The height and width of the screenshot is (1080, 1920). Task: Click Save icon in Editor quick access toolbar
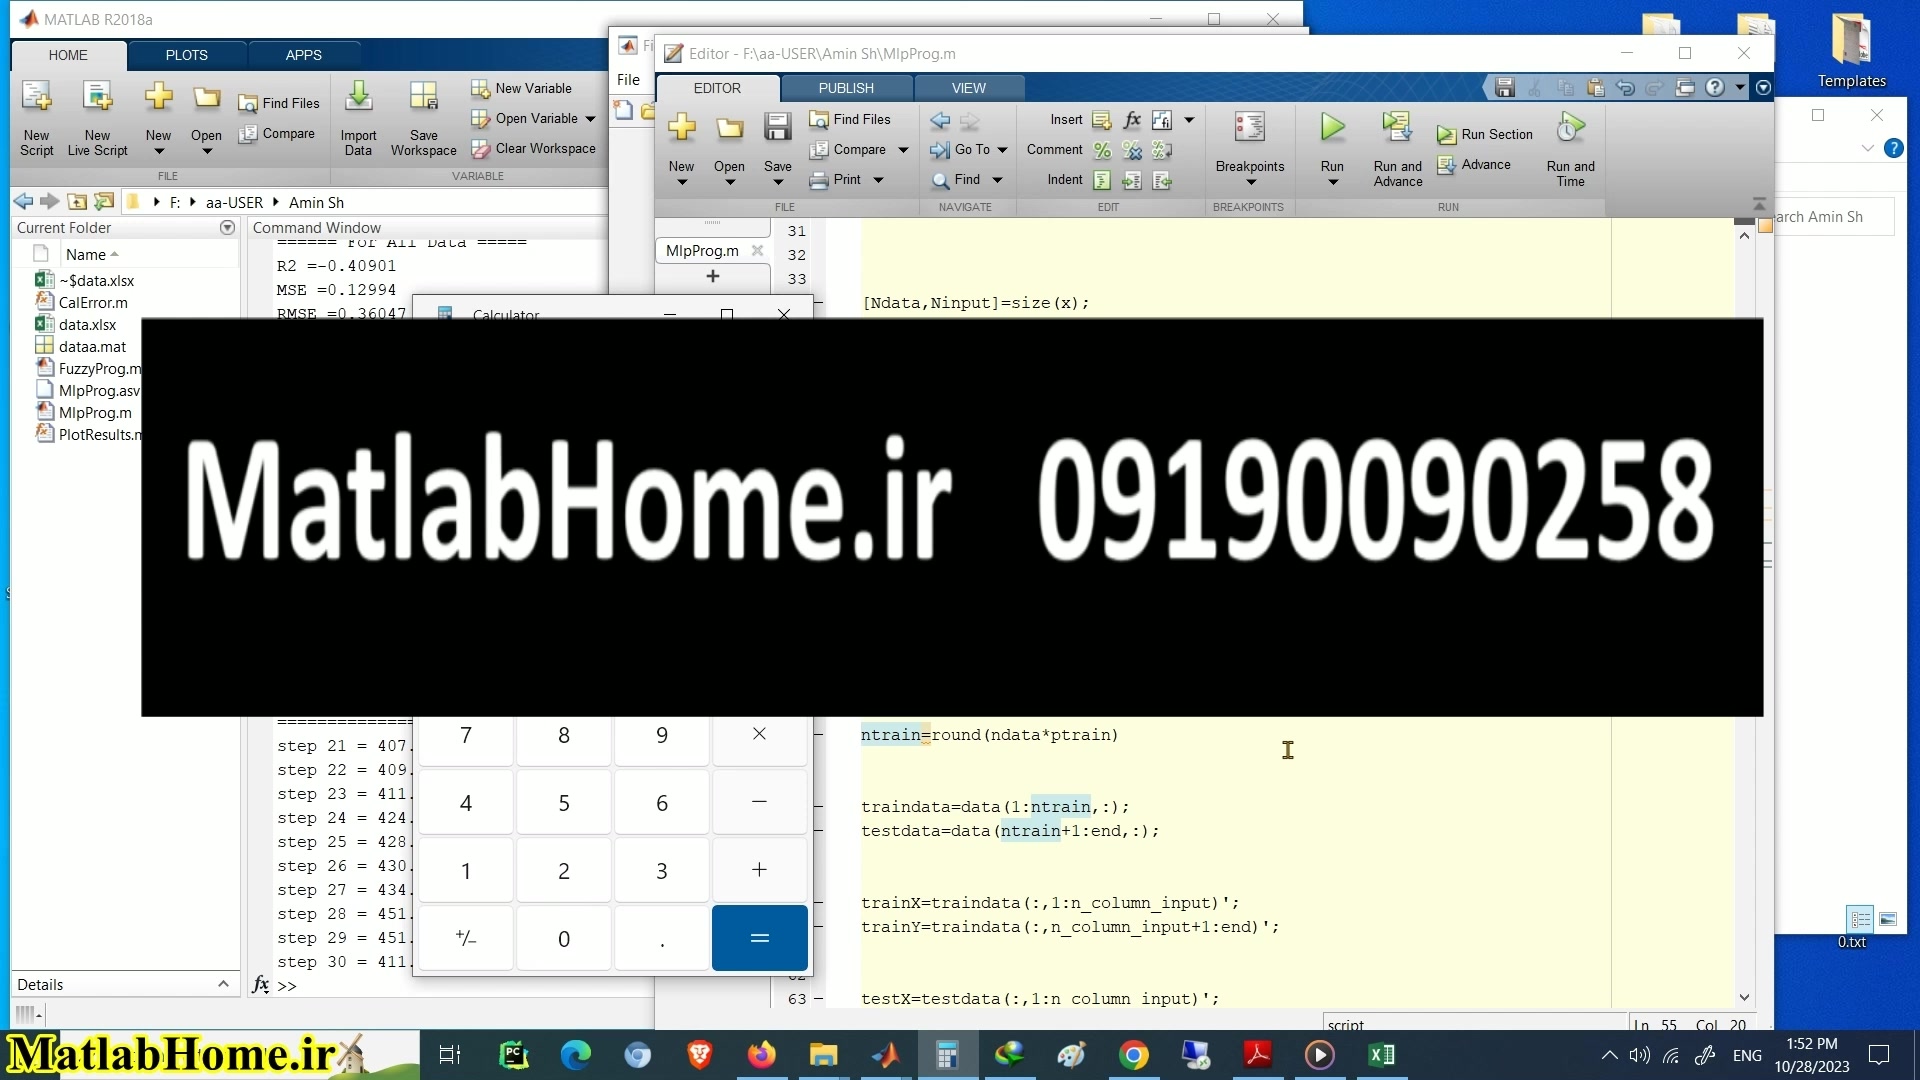point(1504,88)
